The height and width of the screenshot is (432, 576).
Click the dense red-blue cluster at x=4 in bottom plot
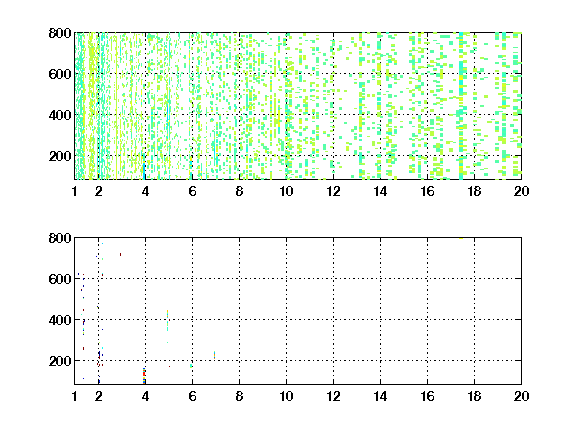coord(144,375)
